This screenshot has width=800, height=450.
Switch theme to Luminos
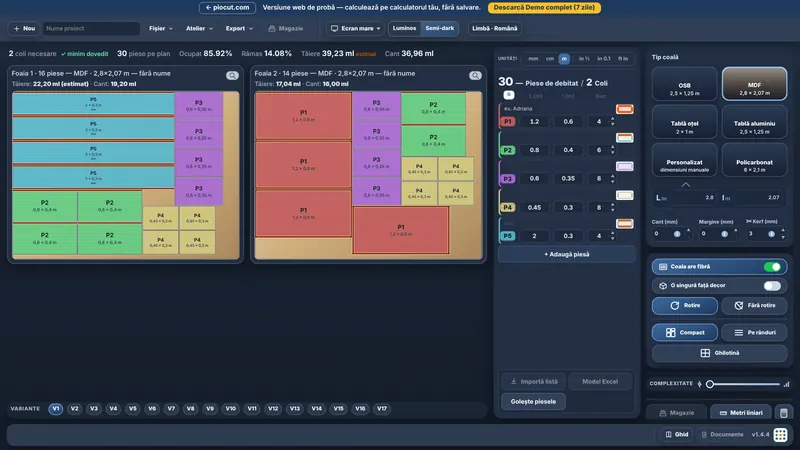[405, 29]
